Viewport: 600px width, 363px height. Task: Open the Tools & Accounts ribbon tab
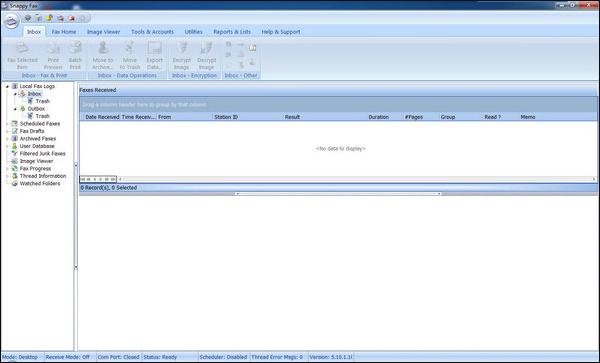click(x=152, y=32)
